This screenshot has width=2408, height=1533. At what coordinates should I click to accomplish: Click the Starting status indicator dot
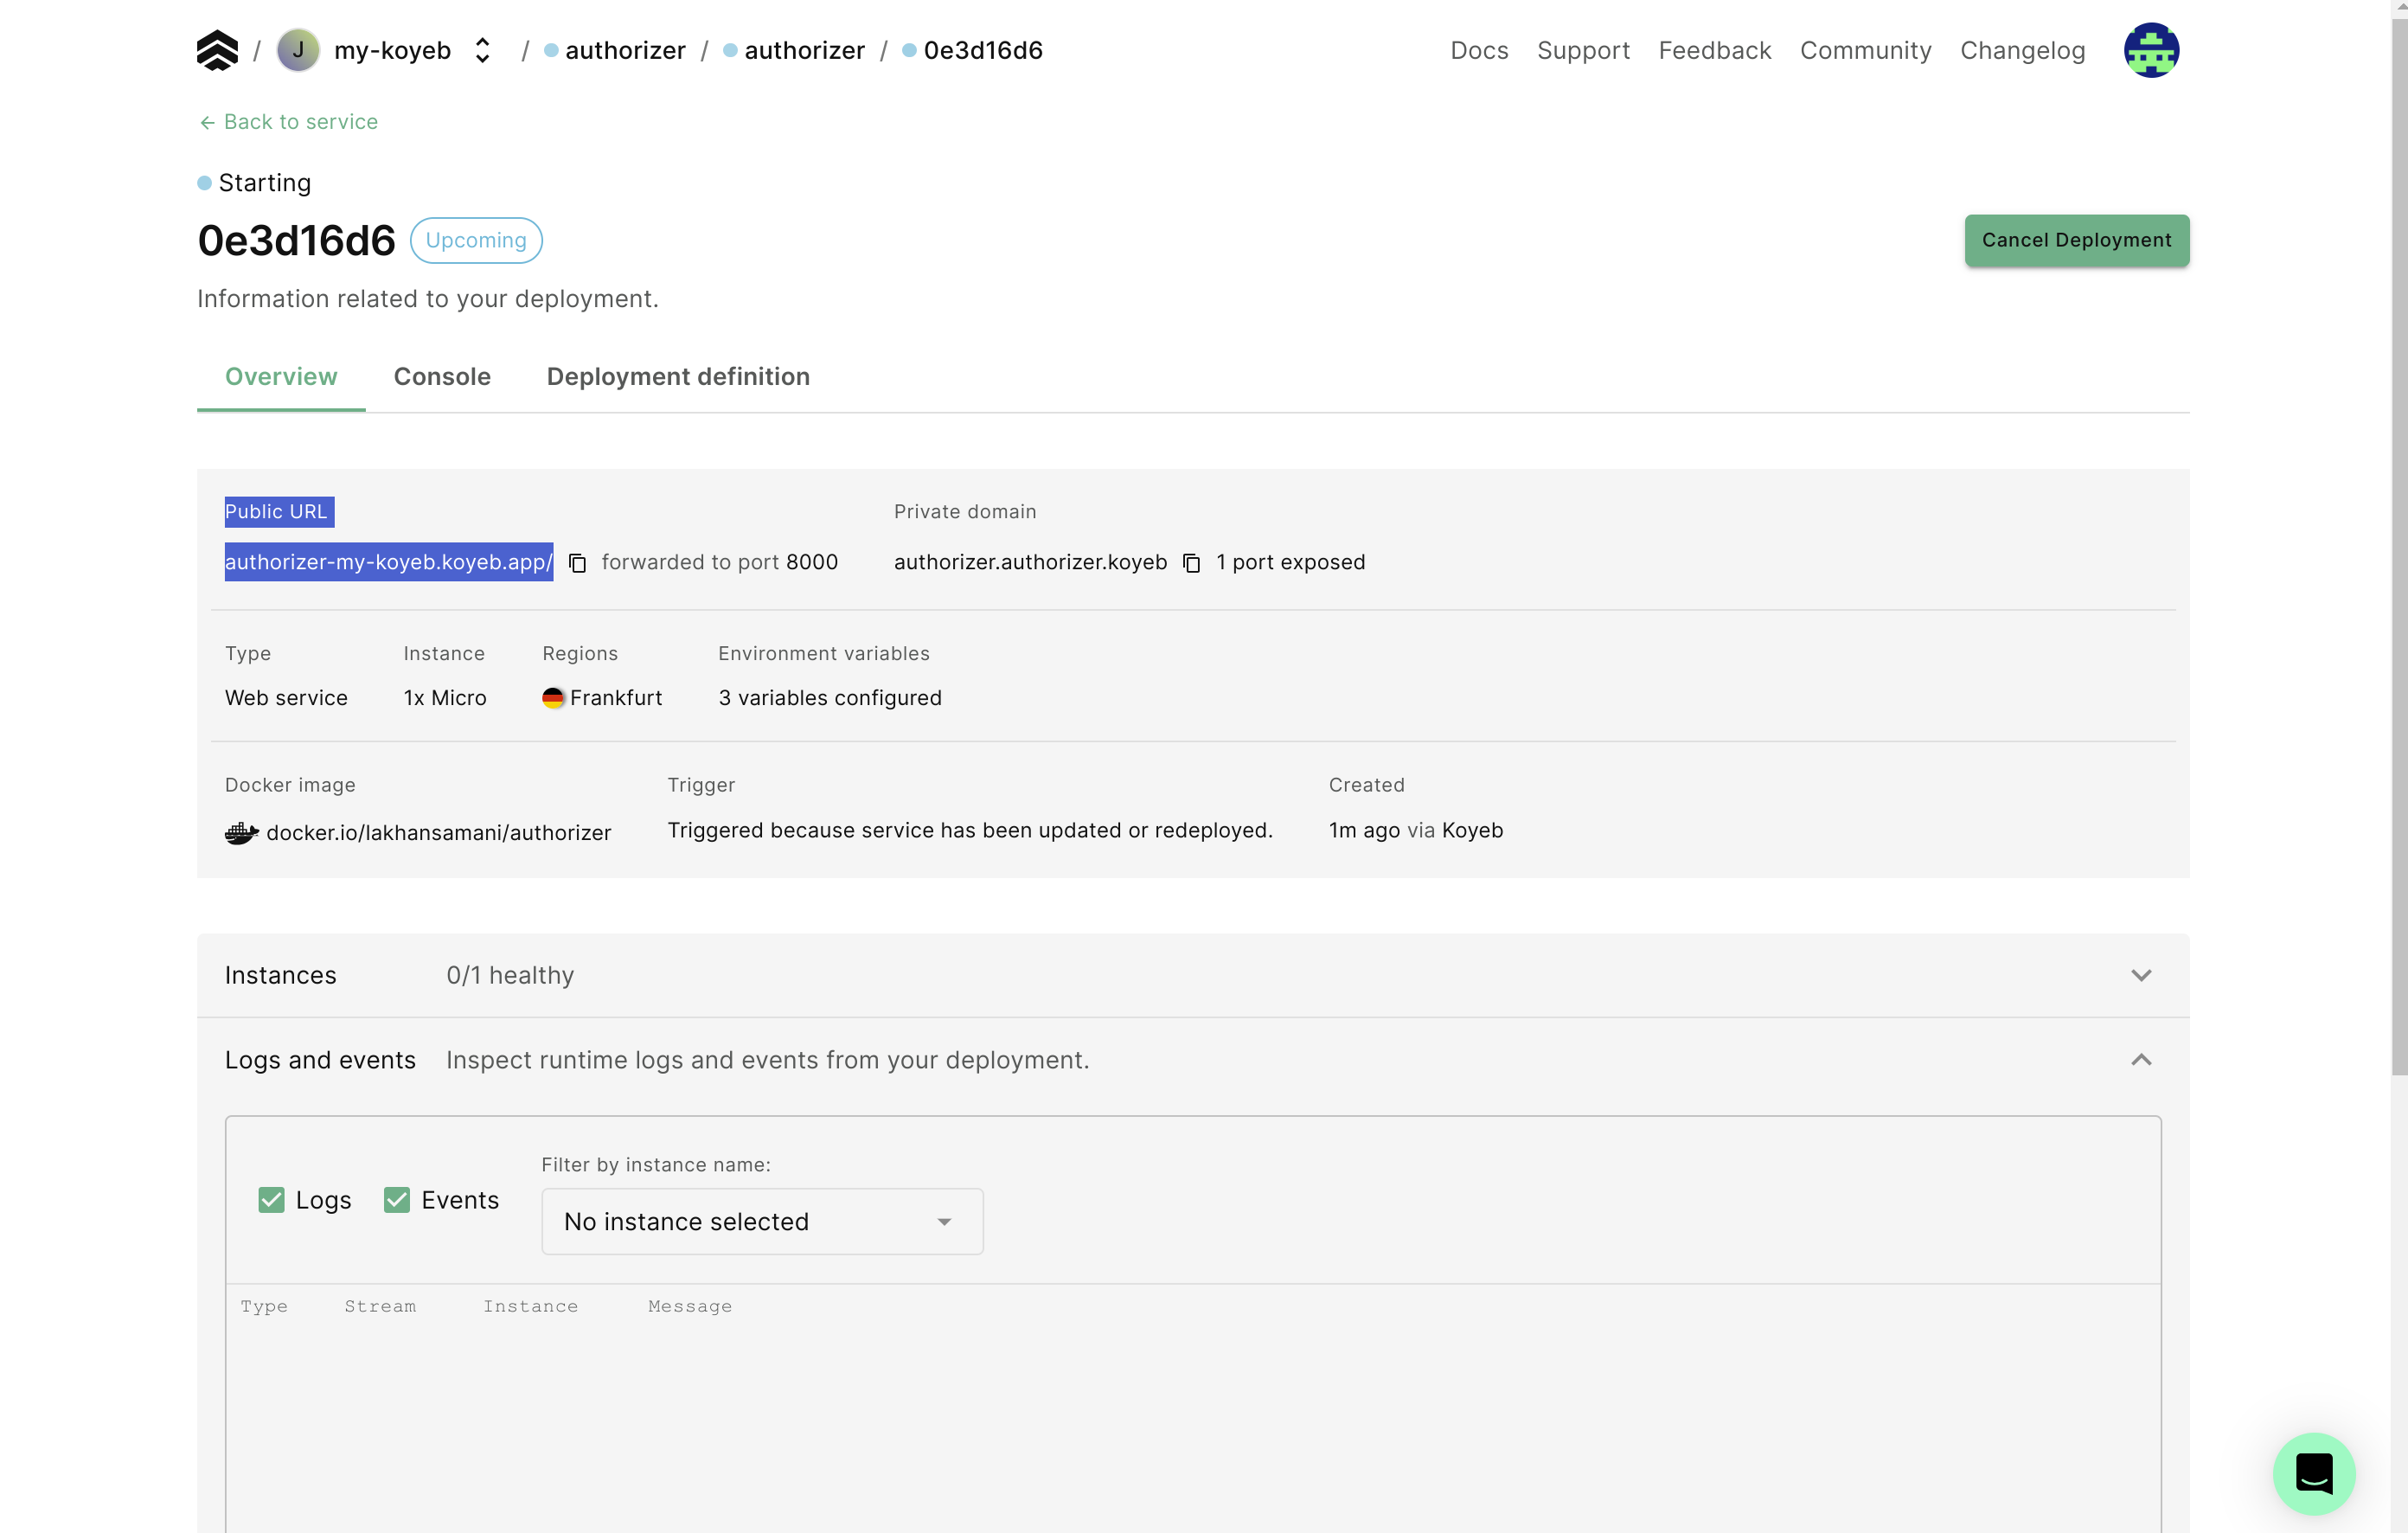coord(204,182)
